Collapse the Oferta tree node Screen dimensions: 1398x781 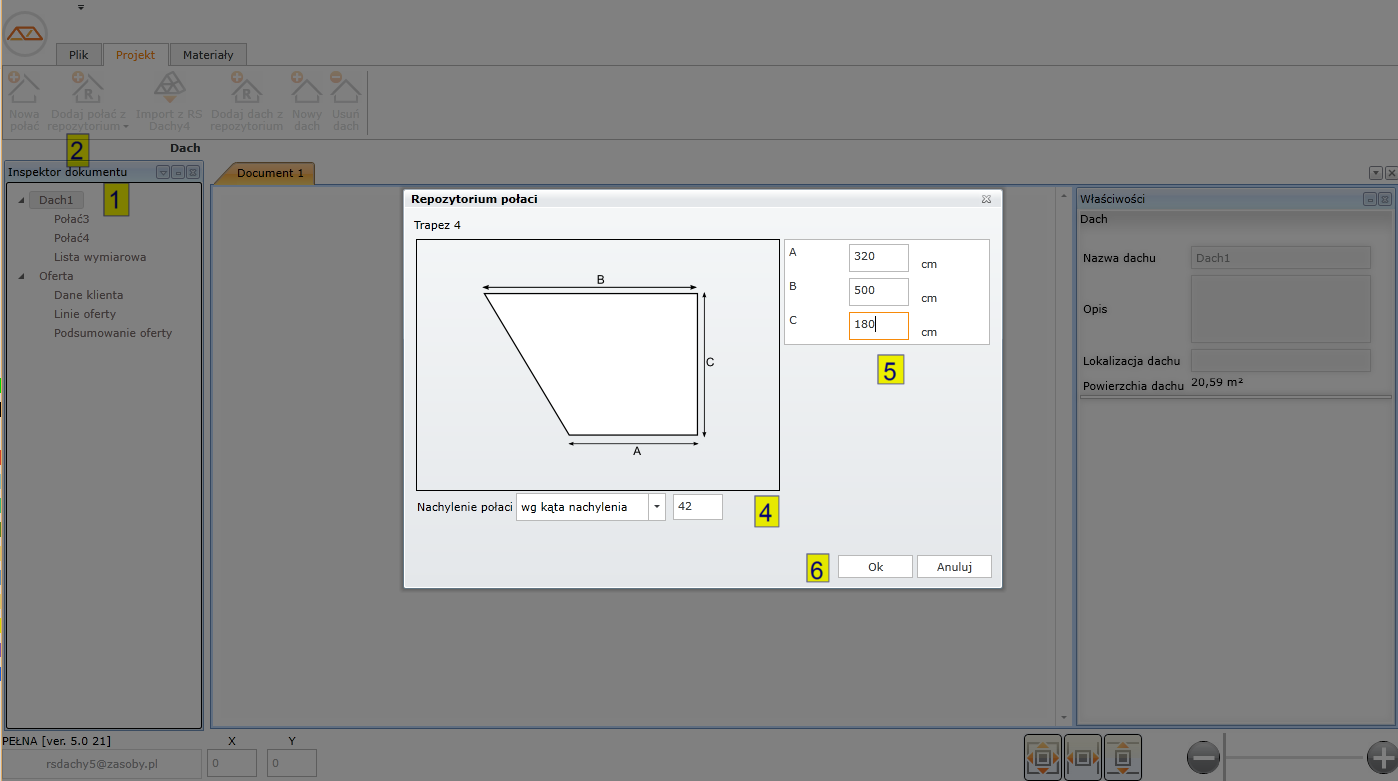coord(22,276)
